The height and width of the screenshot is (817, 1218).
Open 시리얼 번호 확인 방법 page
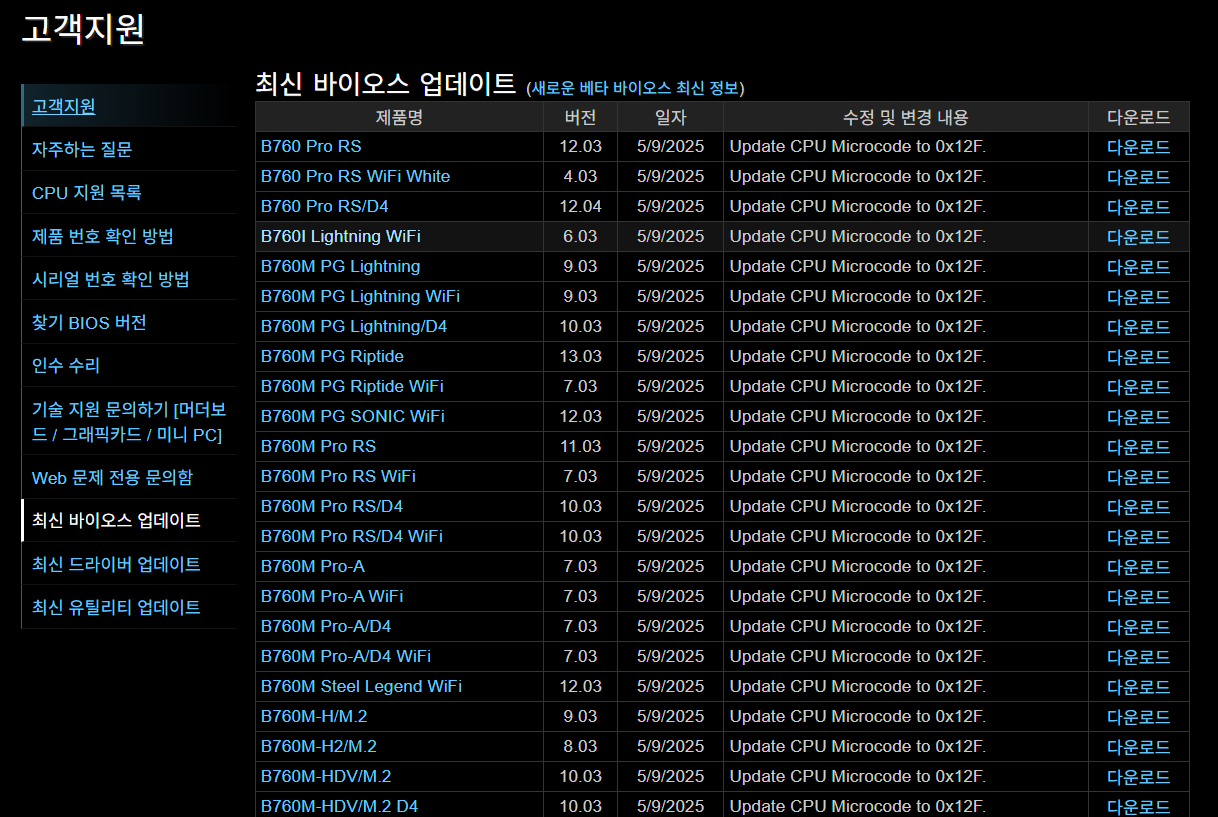coord(111,279)
